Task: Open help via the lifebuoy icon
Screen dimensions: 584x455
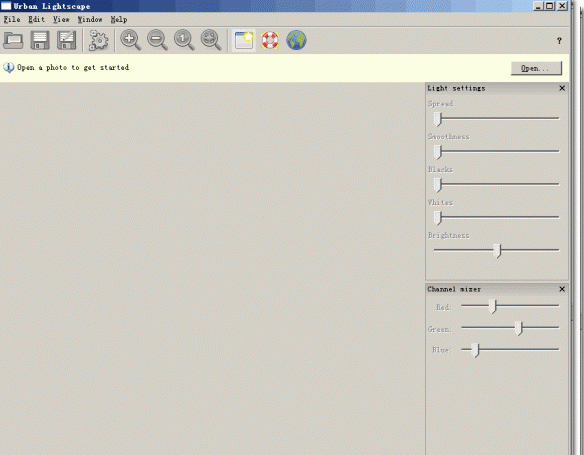Action: tap(270, 40)
